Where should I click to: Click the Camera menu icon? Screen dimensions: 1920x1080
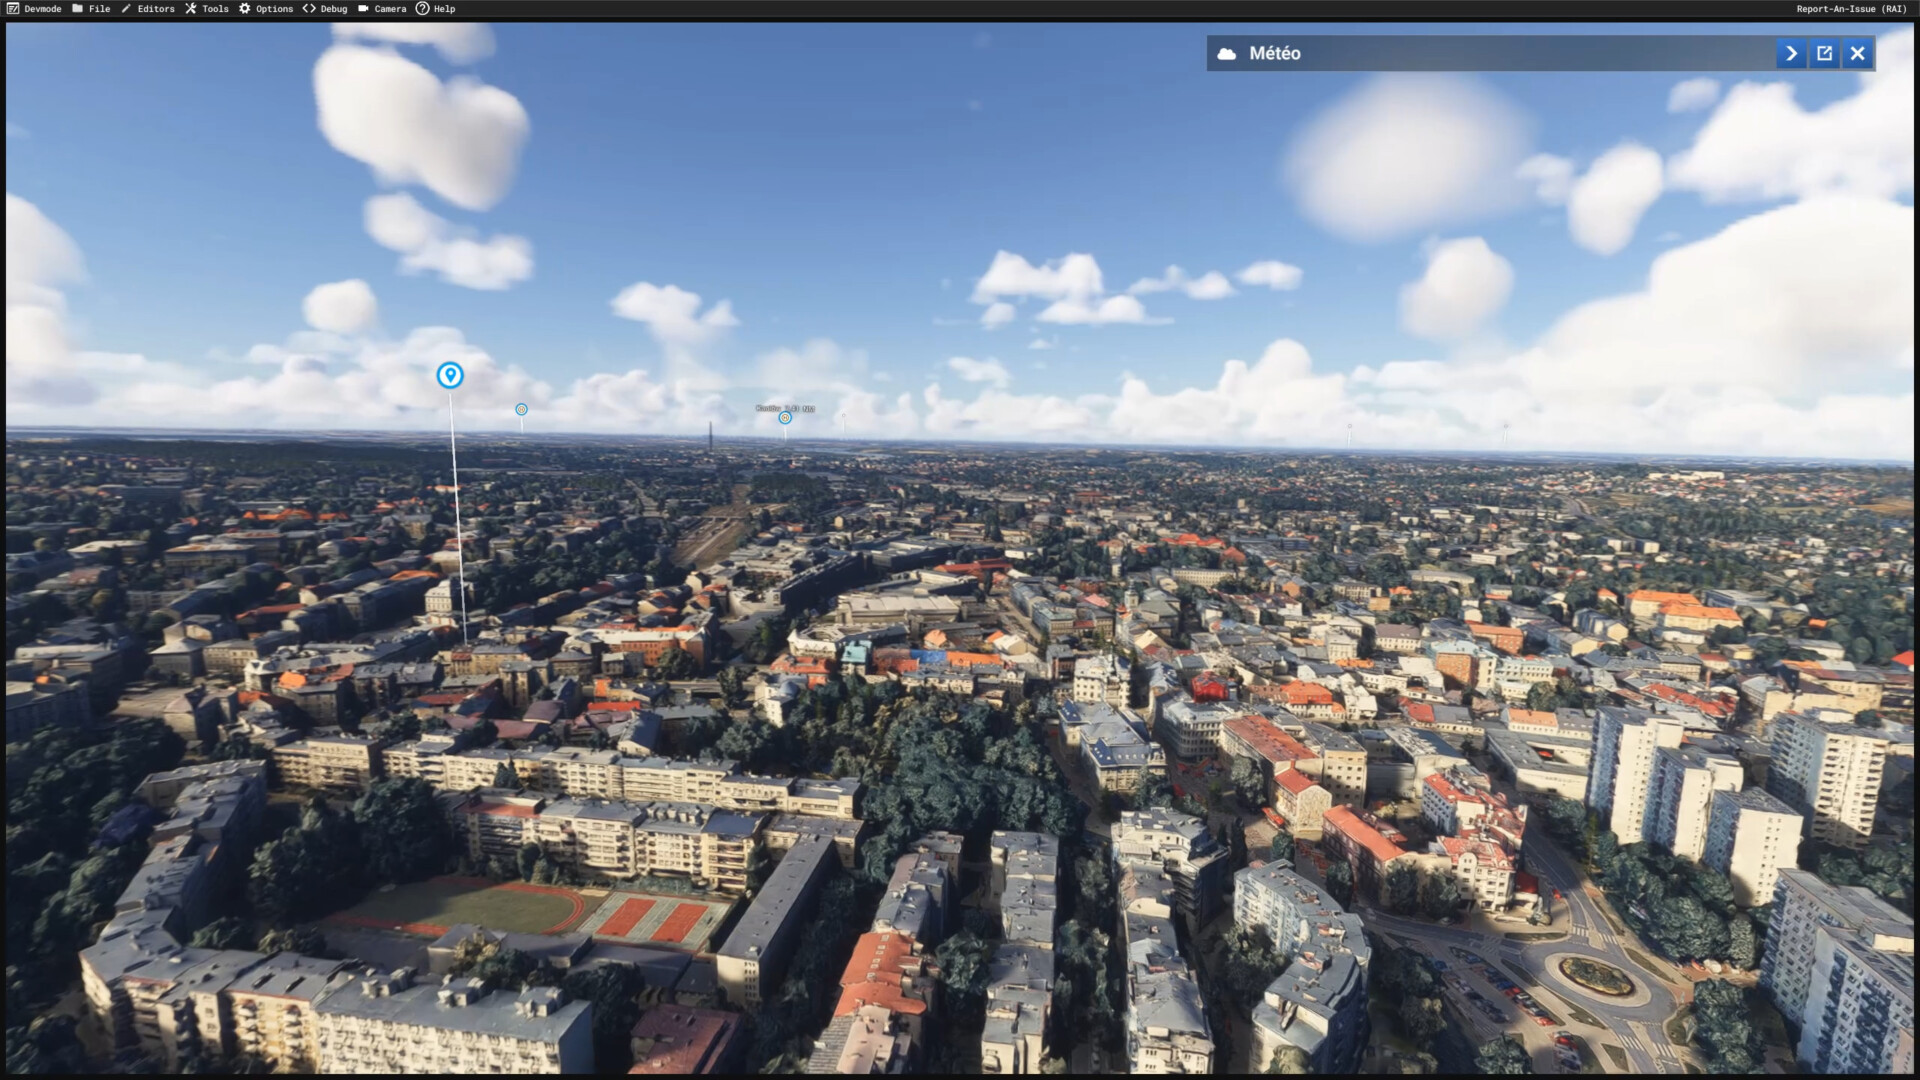coord(364,9)
